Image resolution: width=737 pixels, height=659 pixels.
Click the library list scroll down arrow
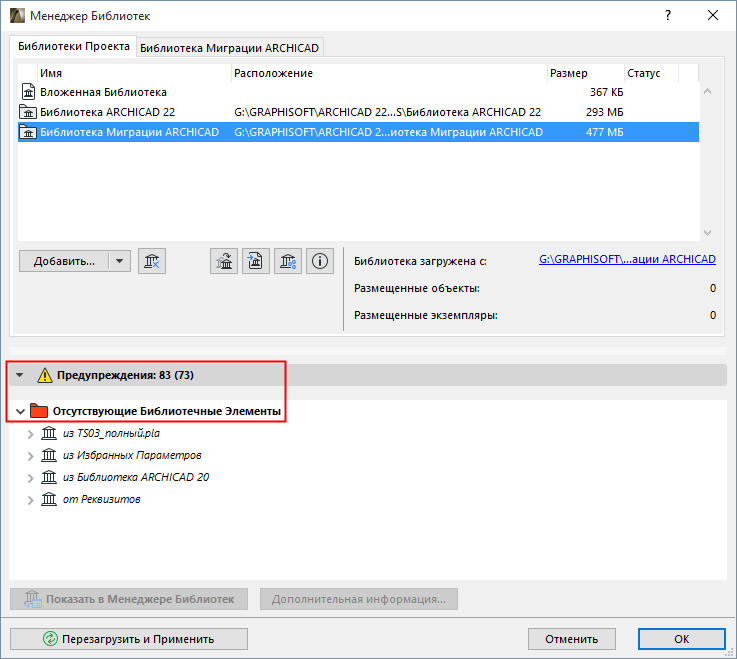tap(707, 233)
